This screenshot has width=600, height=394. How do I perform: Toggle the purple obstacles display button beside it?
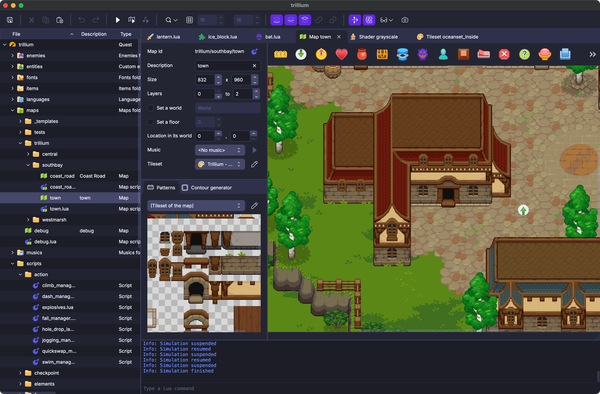tap(369, 20)
